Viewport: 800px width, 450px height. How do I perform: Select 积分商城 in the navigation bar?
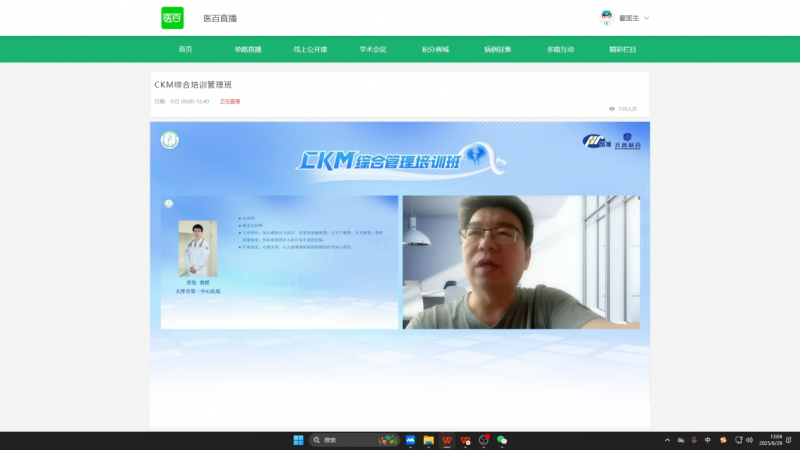click(x=435, y=49)
